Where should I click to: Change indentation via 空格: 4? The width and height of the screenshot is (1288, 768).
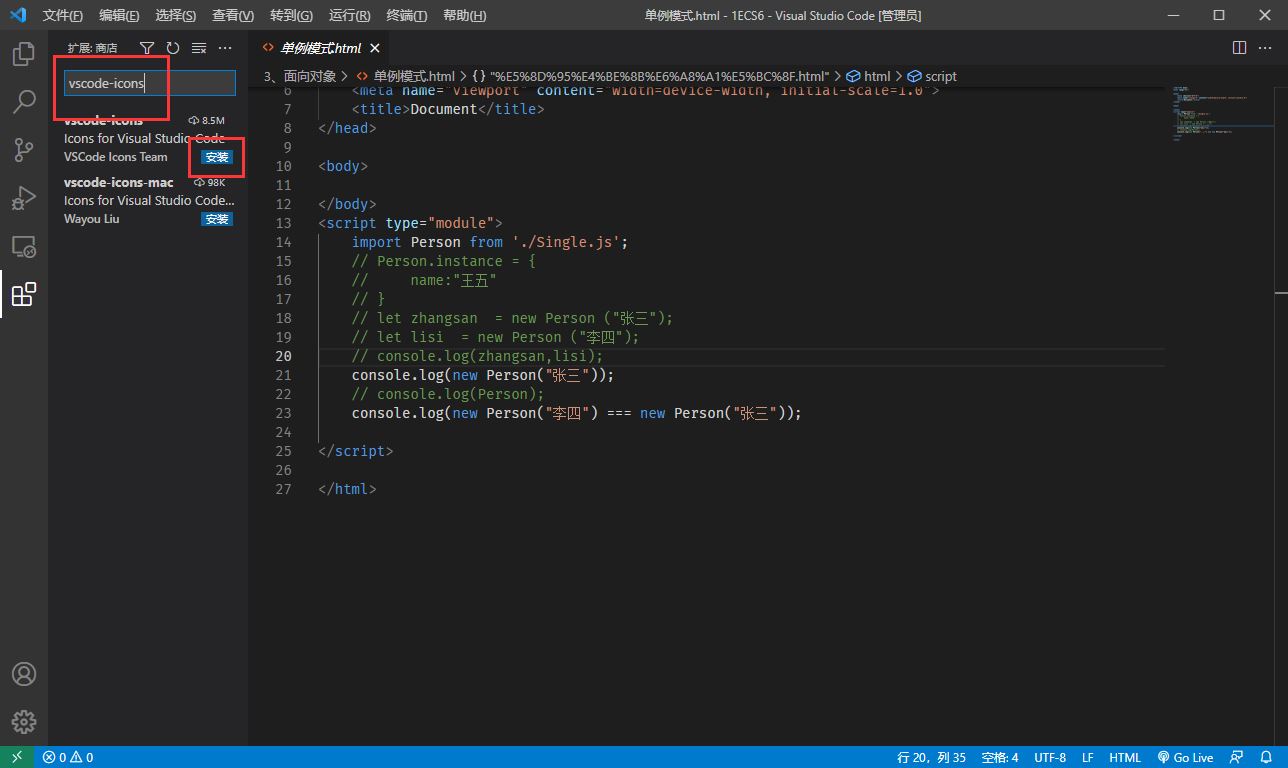[x=1000, y=757]
